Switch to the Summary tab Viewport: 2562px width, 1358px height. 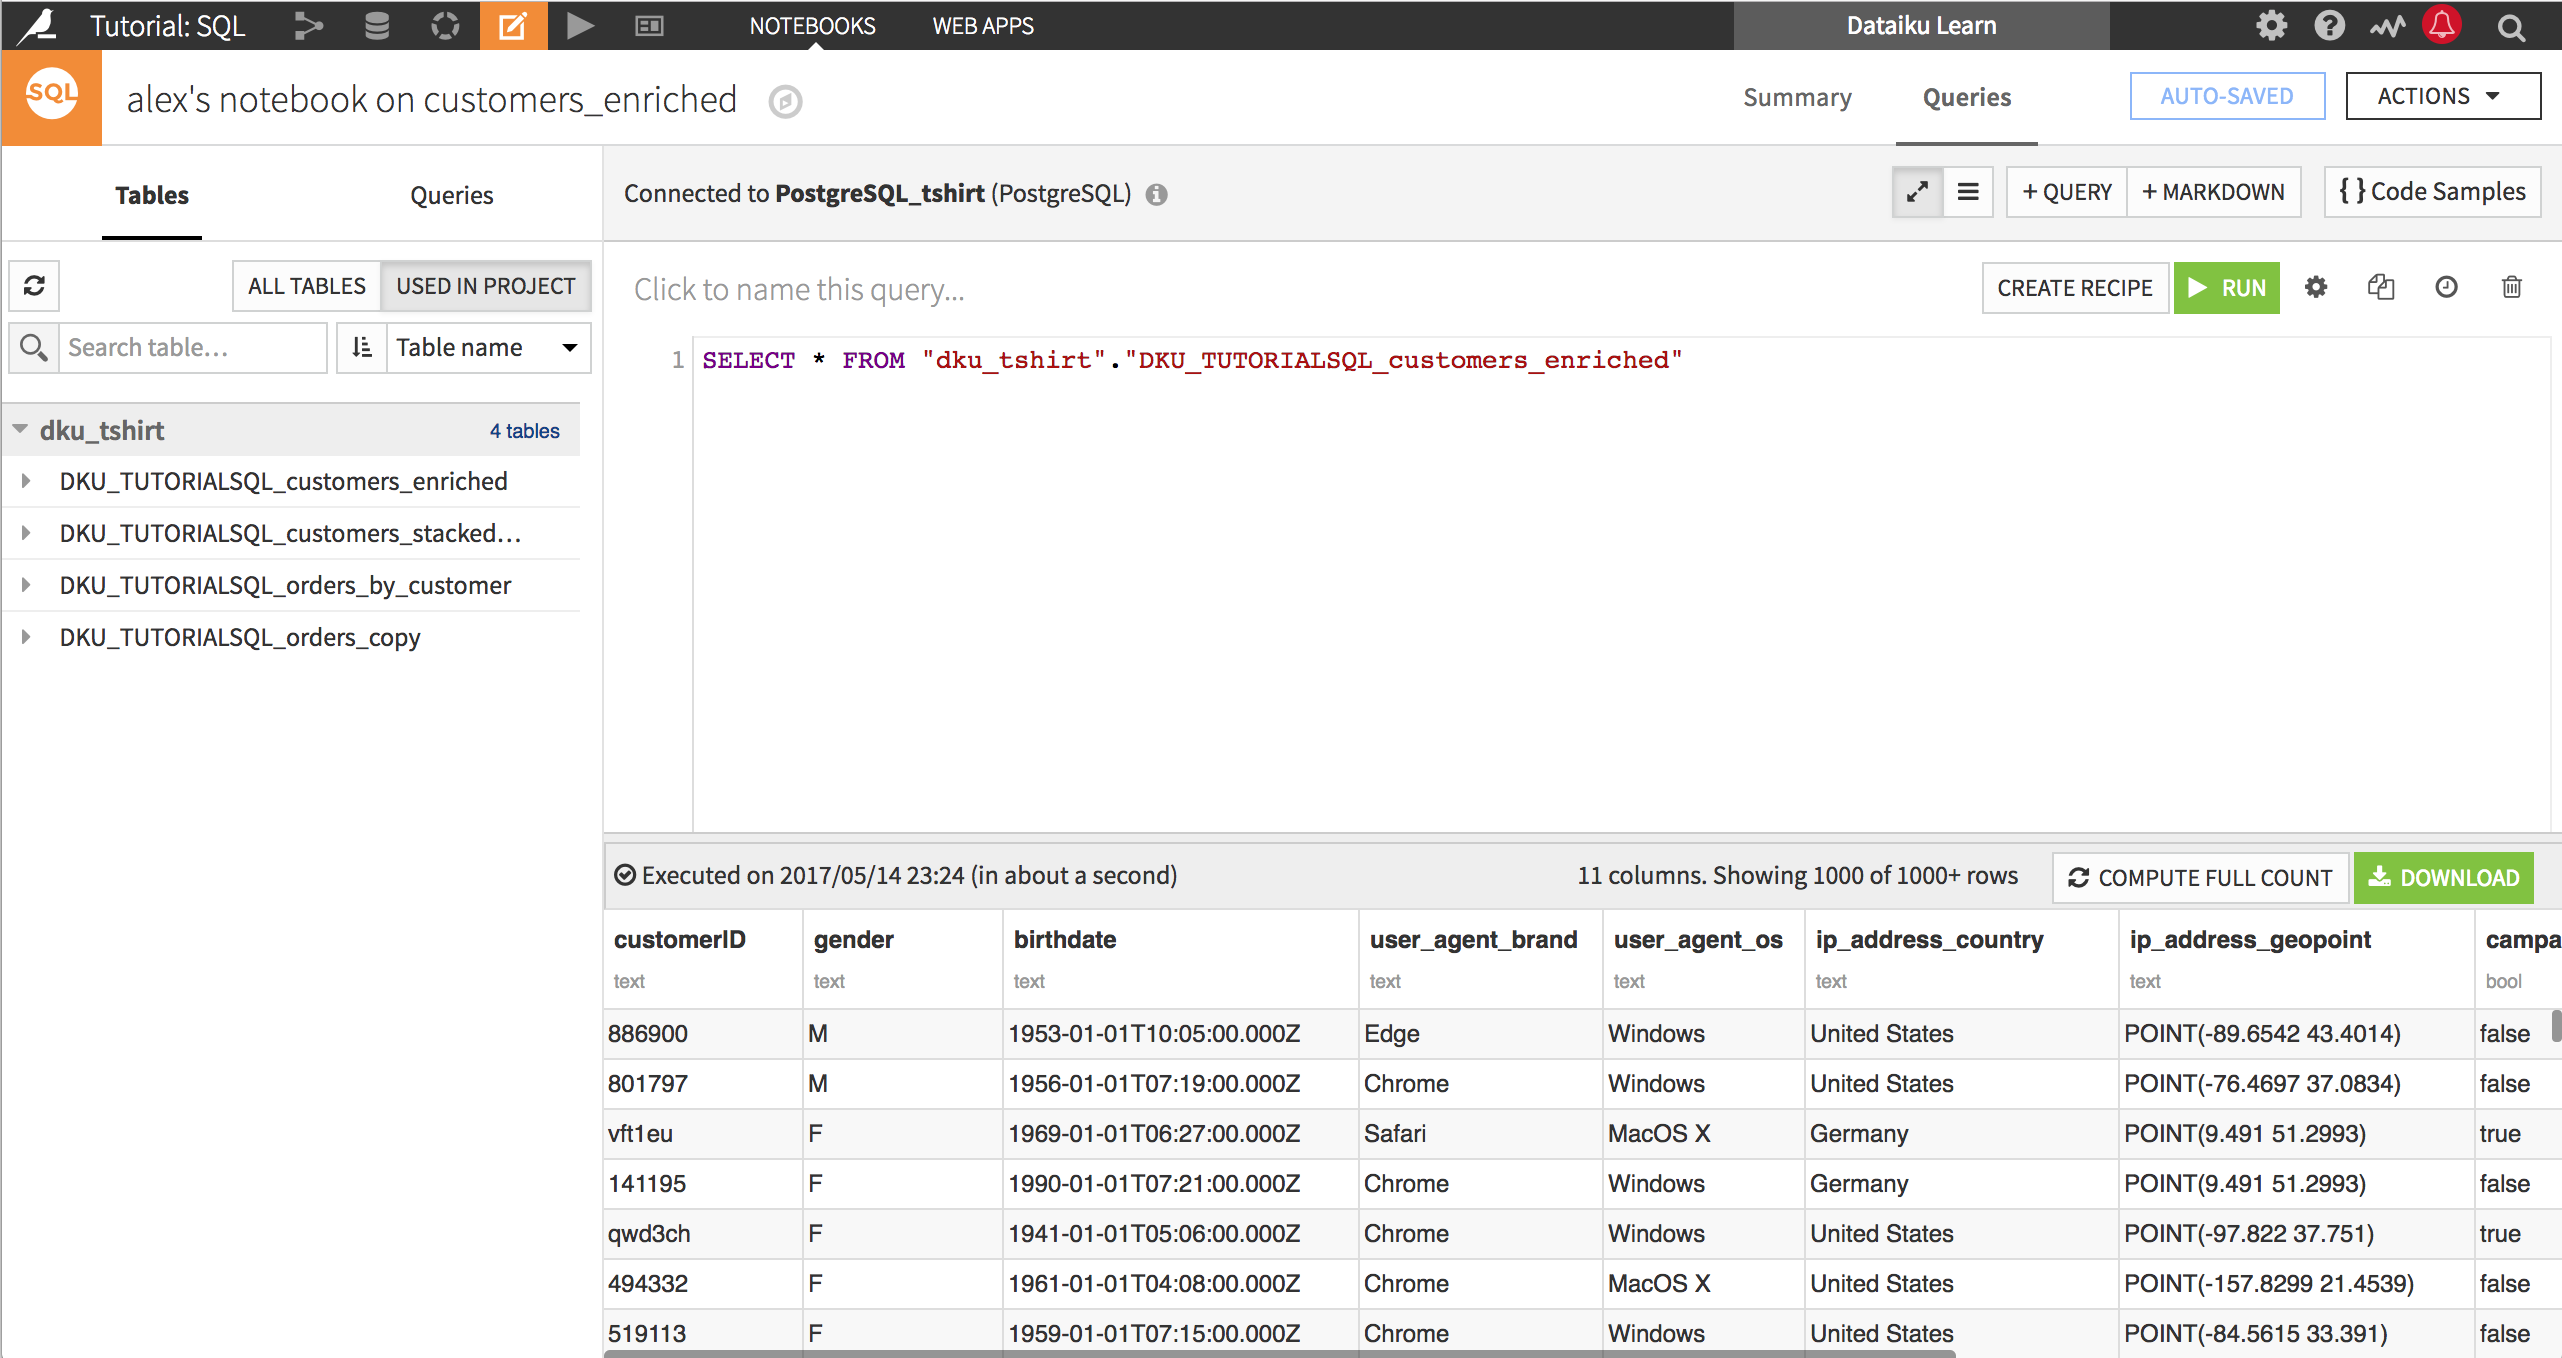pos(1797,97)
